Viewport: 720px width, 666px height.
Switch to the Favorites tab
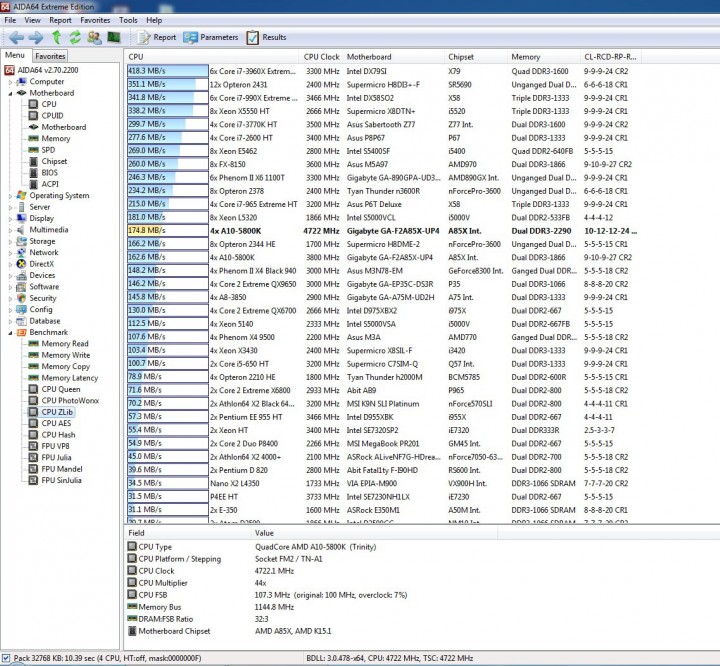(51, 56)
